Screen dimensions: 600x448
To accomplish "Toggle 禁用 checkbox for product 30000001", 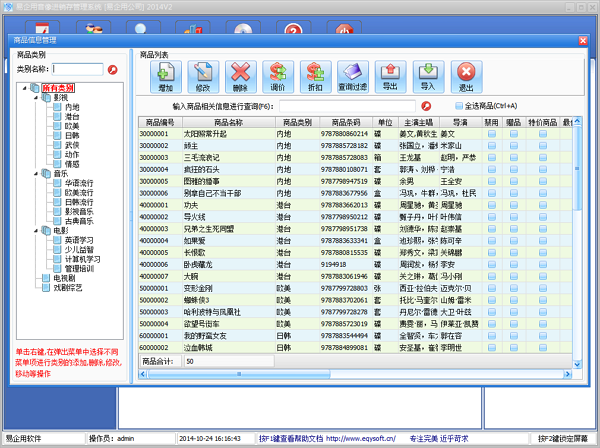I will click(492, 134).
